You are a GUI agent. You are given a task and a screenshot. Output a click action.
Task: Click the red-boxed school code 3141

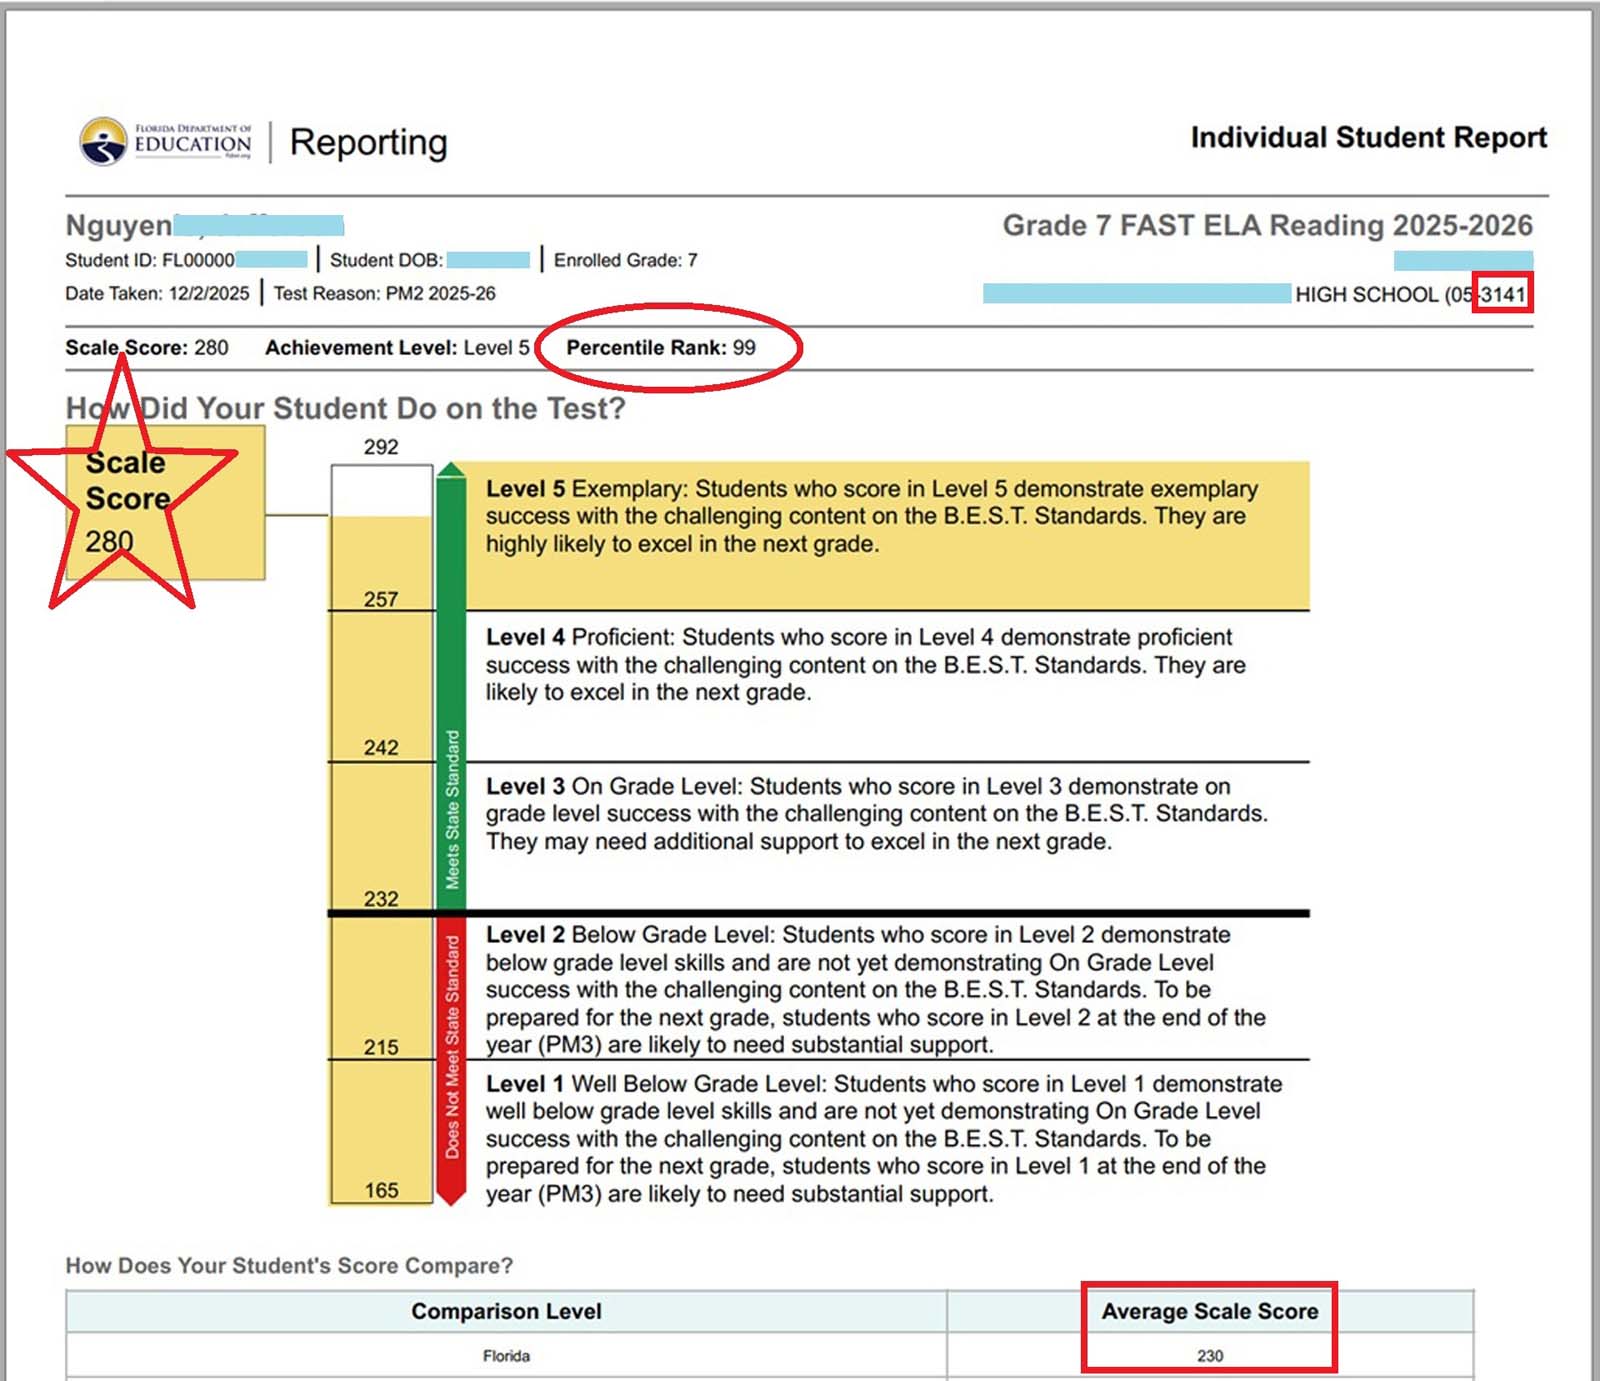pos(1502,295)
